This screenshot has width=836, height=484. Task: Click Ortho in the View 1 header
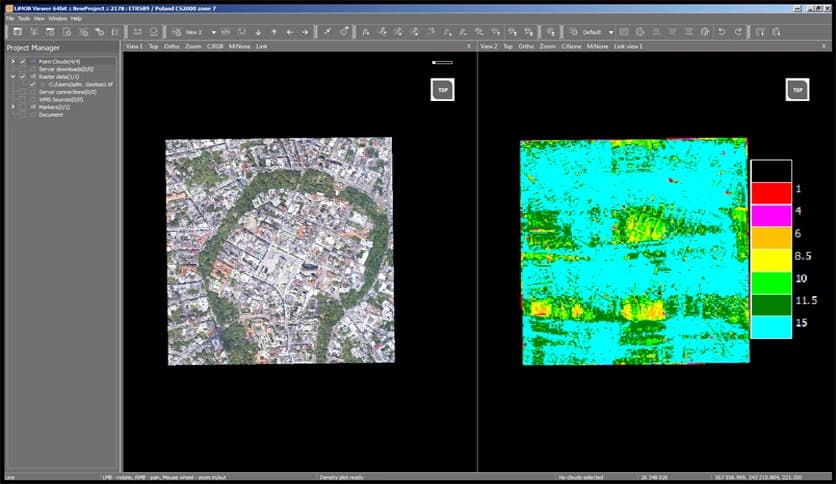[172, 46]
